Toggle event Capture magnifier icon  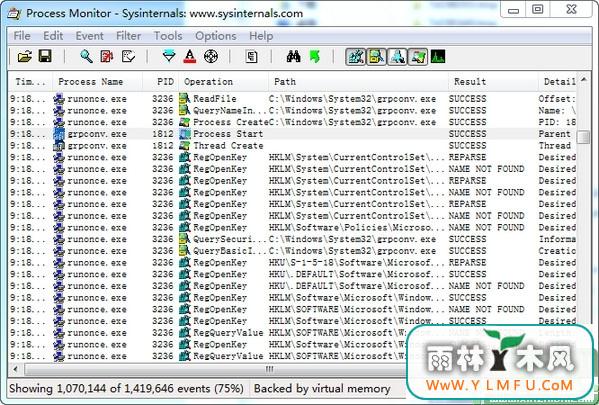[86, 57]
